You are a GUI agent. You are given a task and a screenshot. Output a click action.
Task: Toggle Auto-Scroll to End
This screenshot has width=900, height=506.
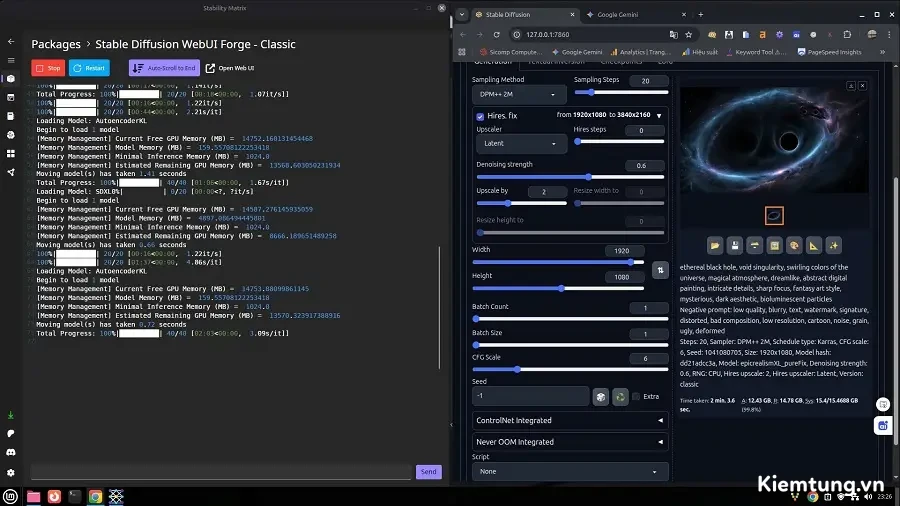(164, 68)
